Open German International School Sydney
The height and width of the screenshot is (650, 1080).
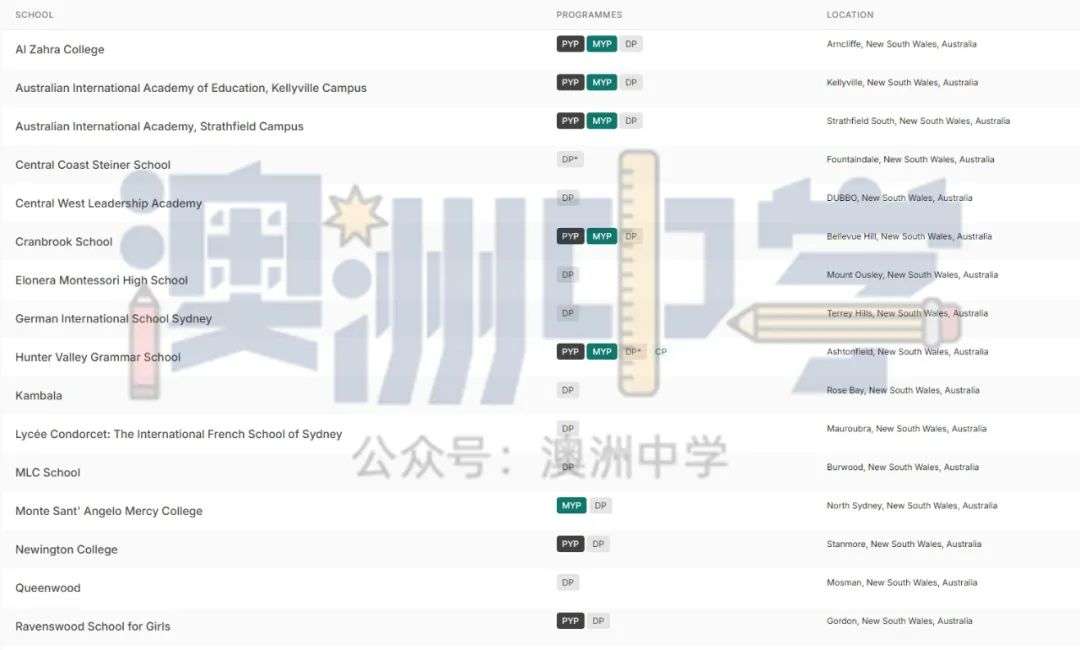pos(113,319)
